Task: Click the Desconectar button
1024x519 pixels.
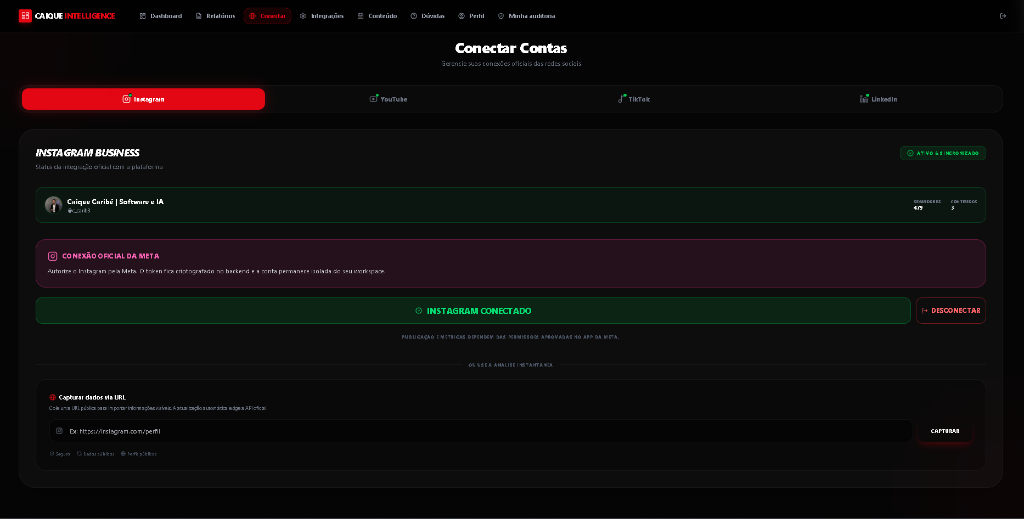Action: 951,311
